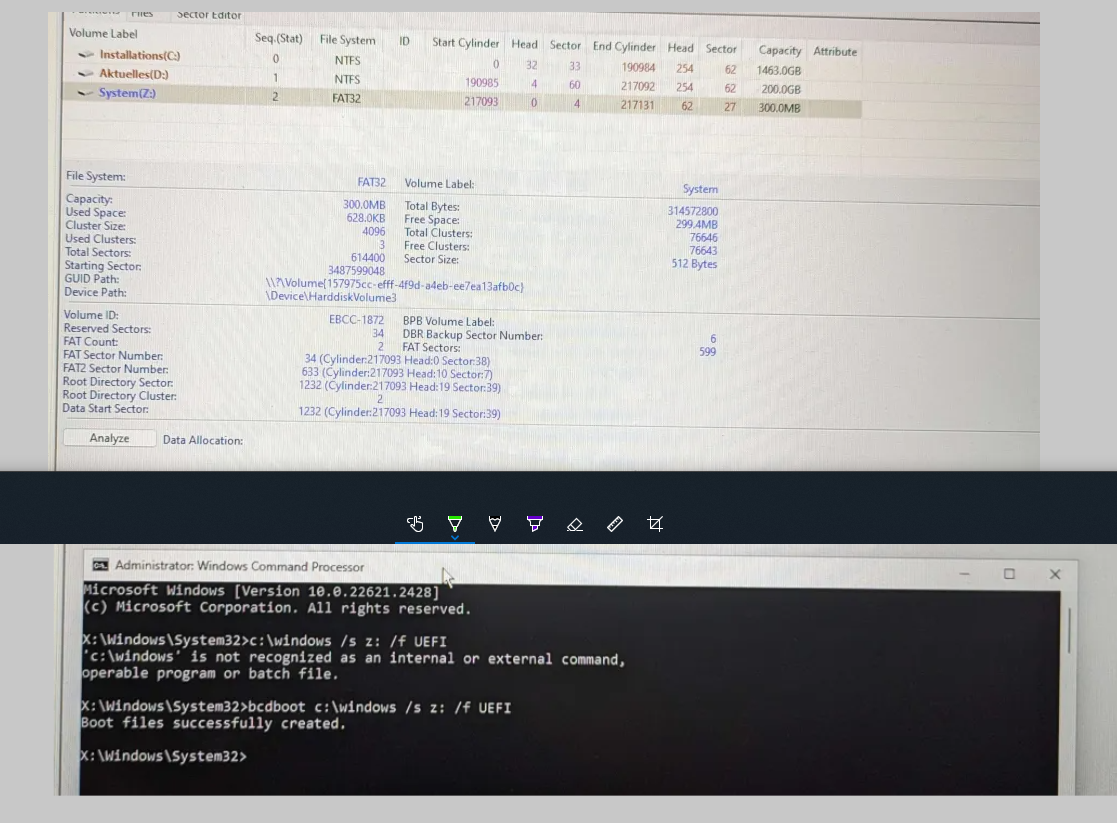This screenshot has width=1117, height=823.
Task: Minimize the Command Processor window
Action: coord(965,574)
